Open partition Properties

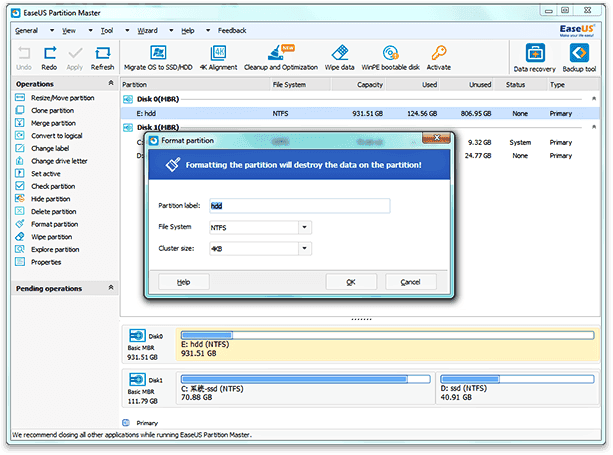[38, 262]
